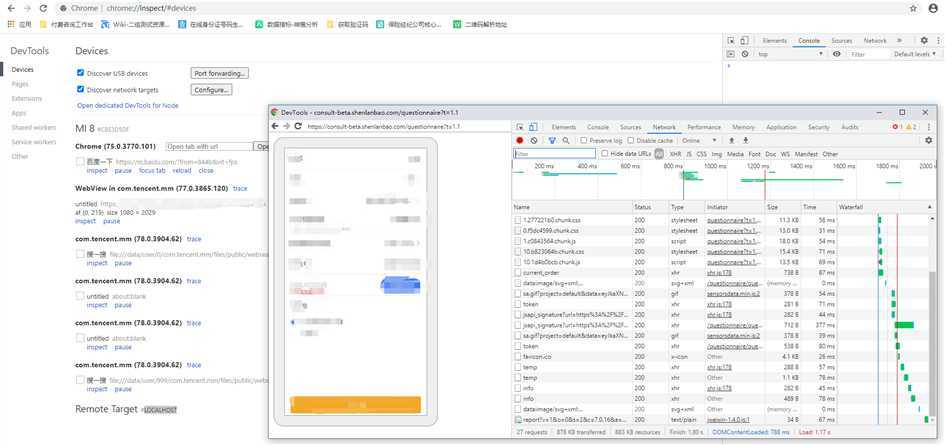
Task: Select inspect element icon in remote DevTools window
Action: [520, 127]
